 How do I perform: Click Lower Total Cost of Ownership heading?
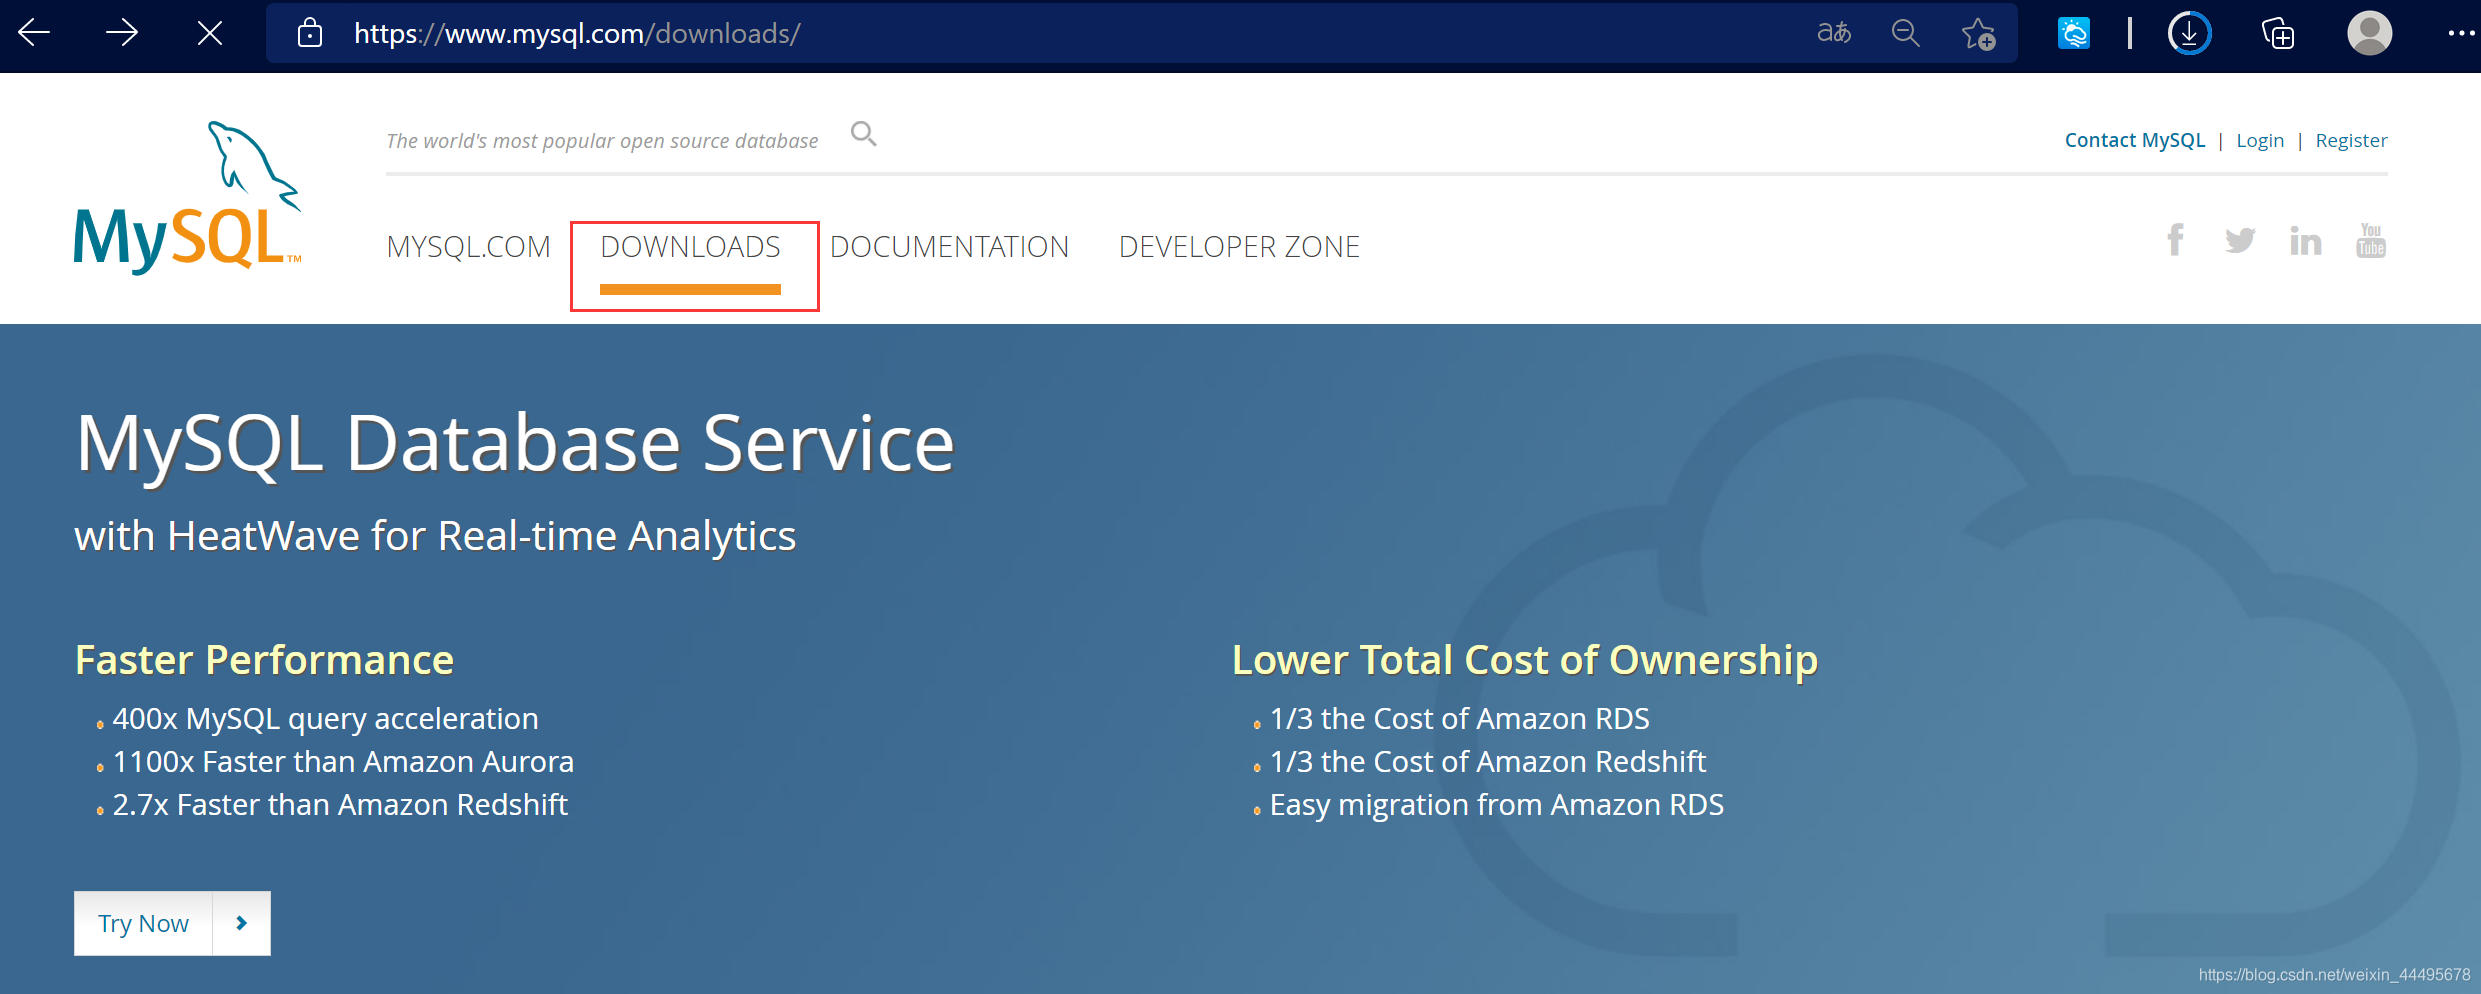click(x=1525, y=660)
